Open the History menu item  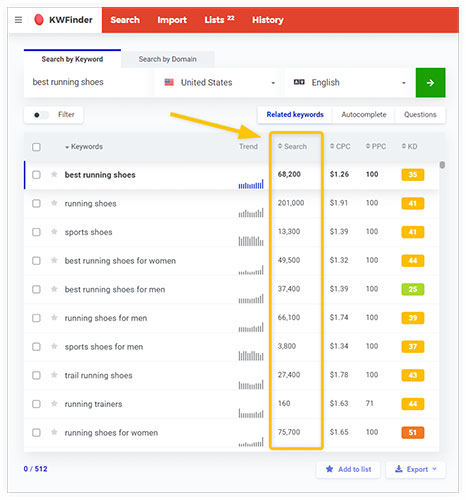[268, 20]
